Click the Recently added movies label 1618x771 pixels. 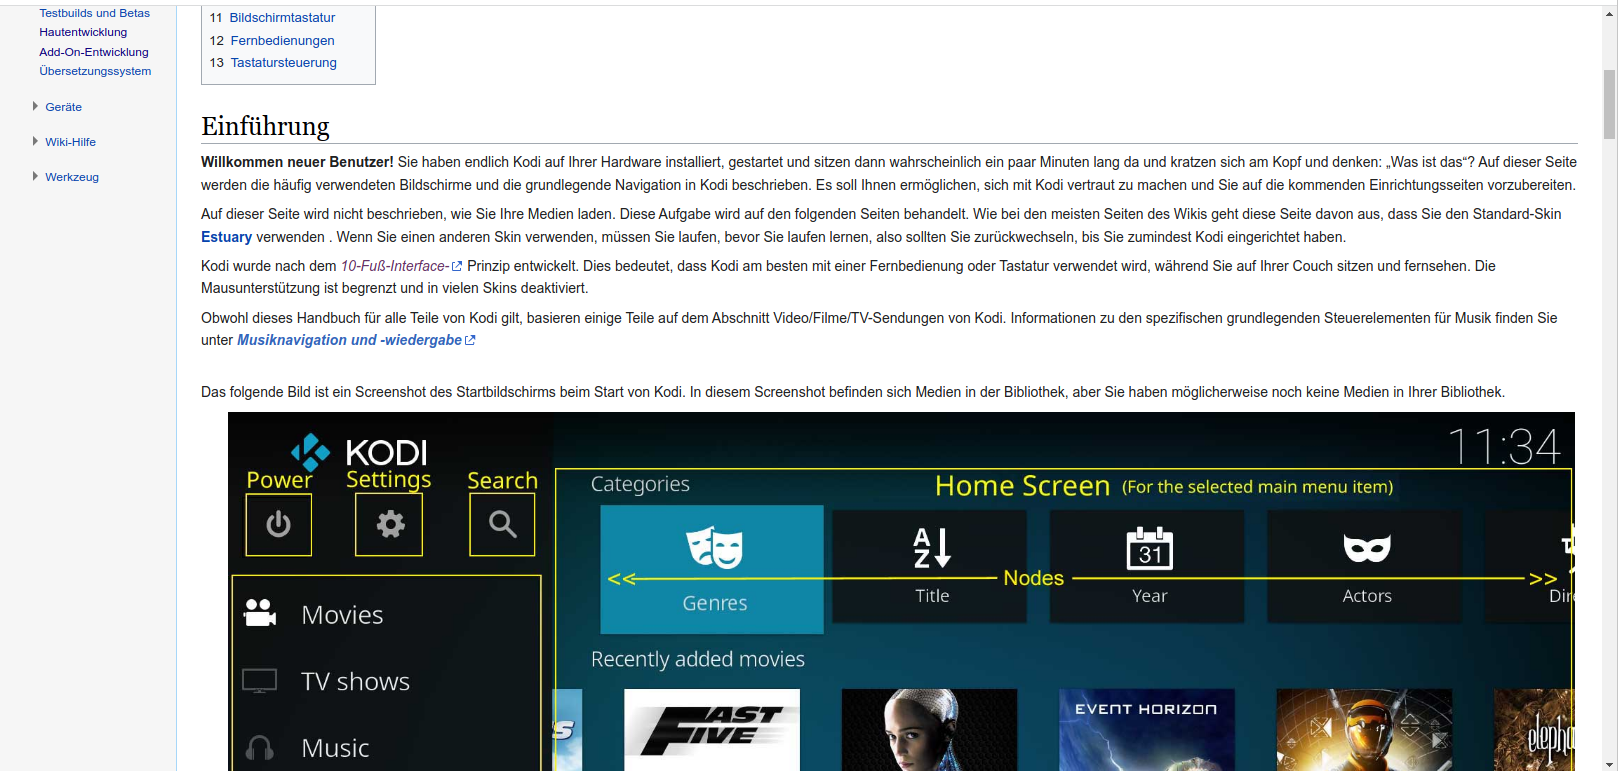click(698, 659)
